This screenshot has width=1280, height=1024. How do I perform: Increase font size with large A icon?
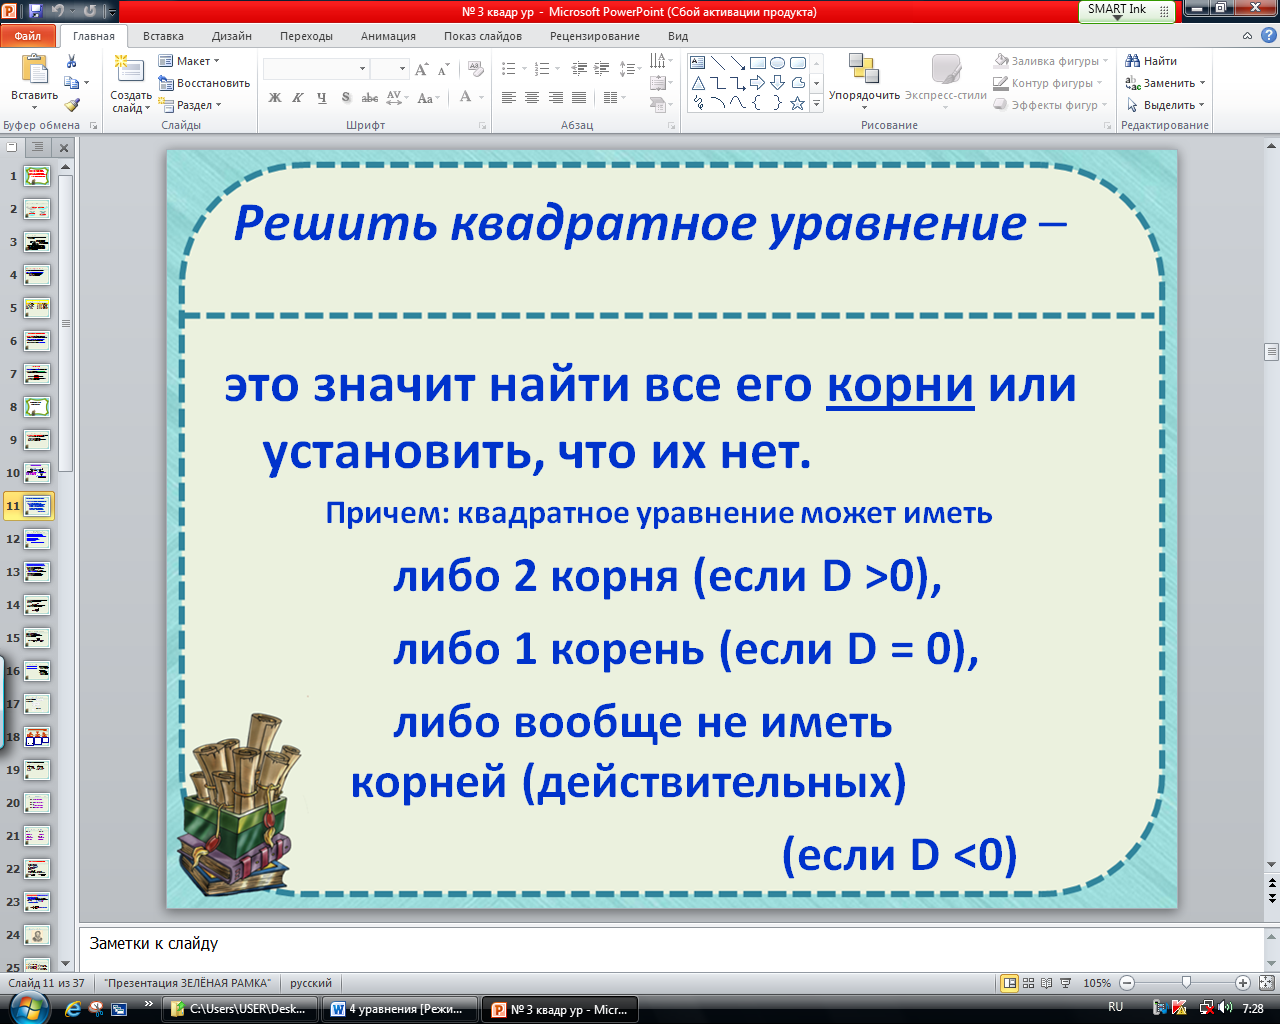coord(421,69)
